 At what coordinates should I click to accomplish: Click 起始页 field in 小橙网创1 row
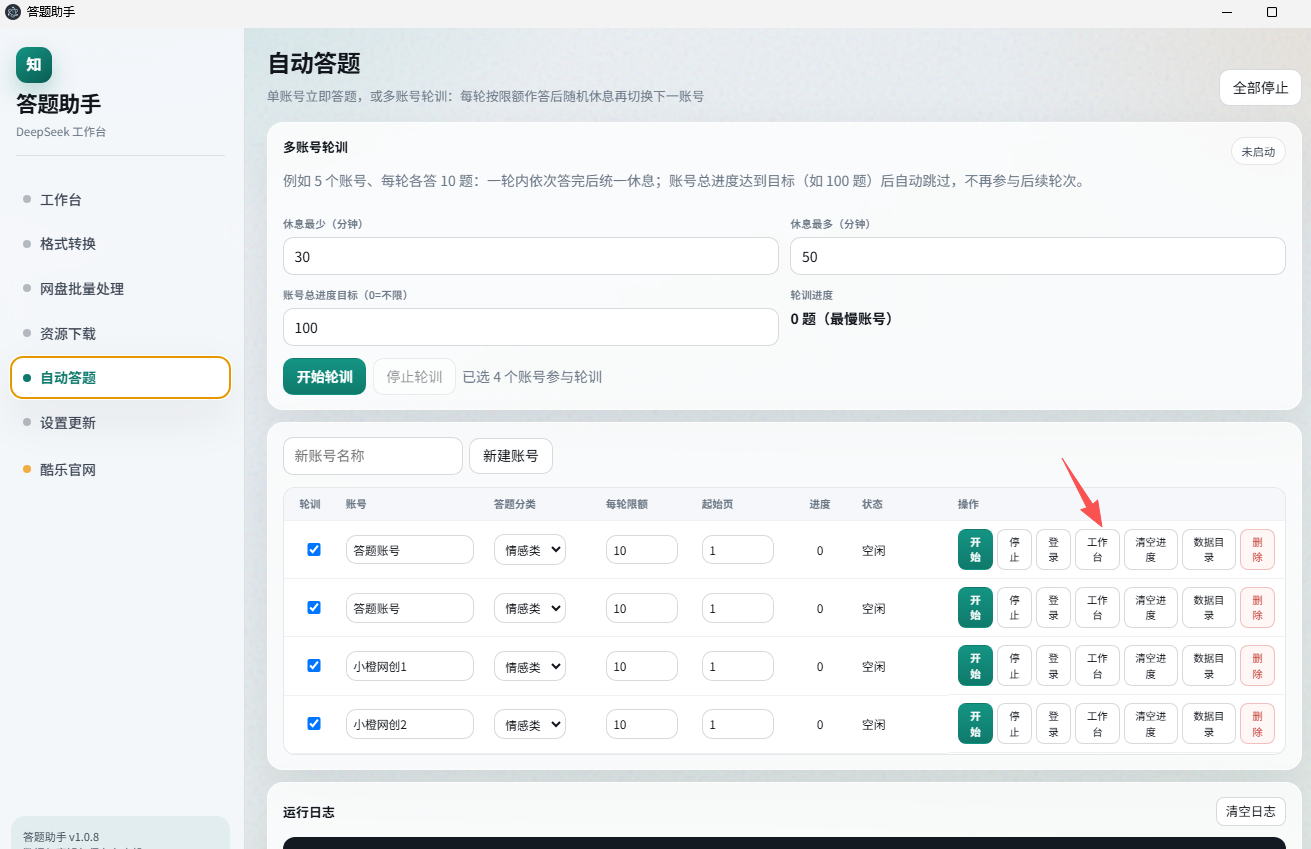[738, 666]
